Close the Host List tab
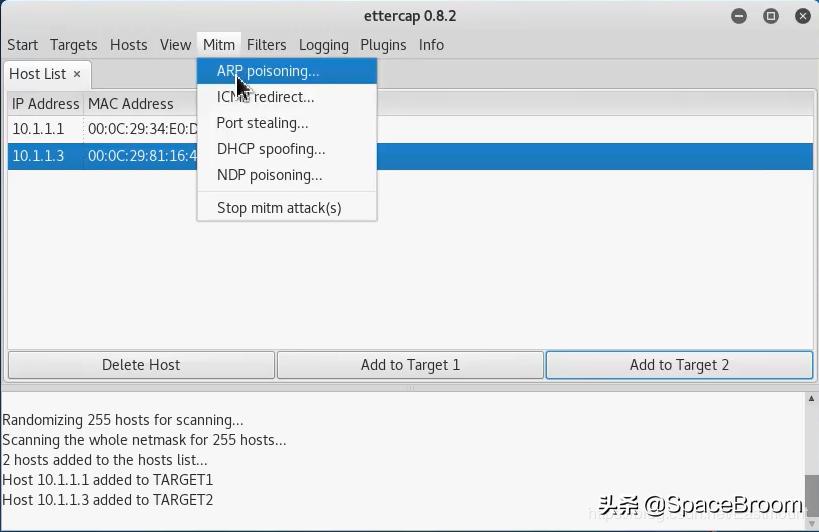Image resolution: width=819 pixels, height=532 pixels. click(x=77, y=74)
